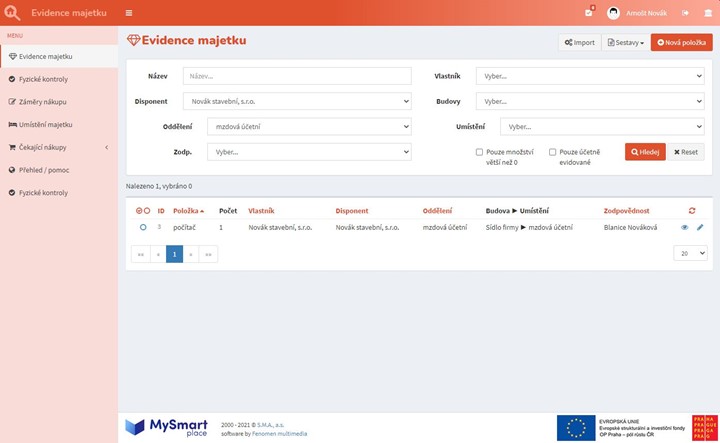Open the tasks notification icon with badge

(x=589, y=12)
